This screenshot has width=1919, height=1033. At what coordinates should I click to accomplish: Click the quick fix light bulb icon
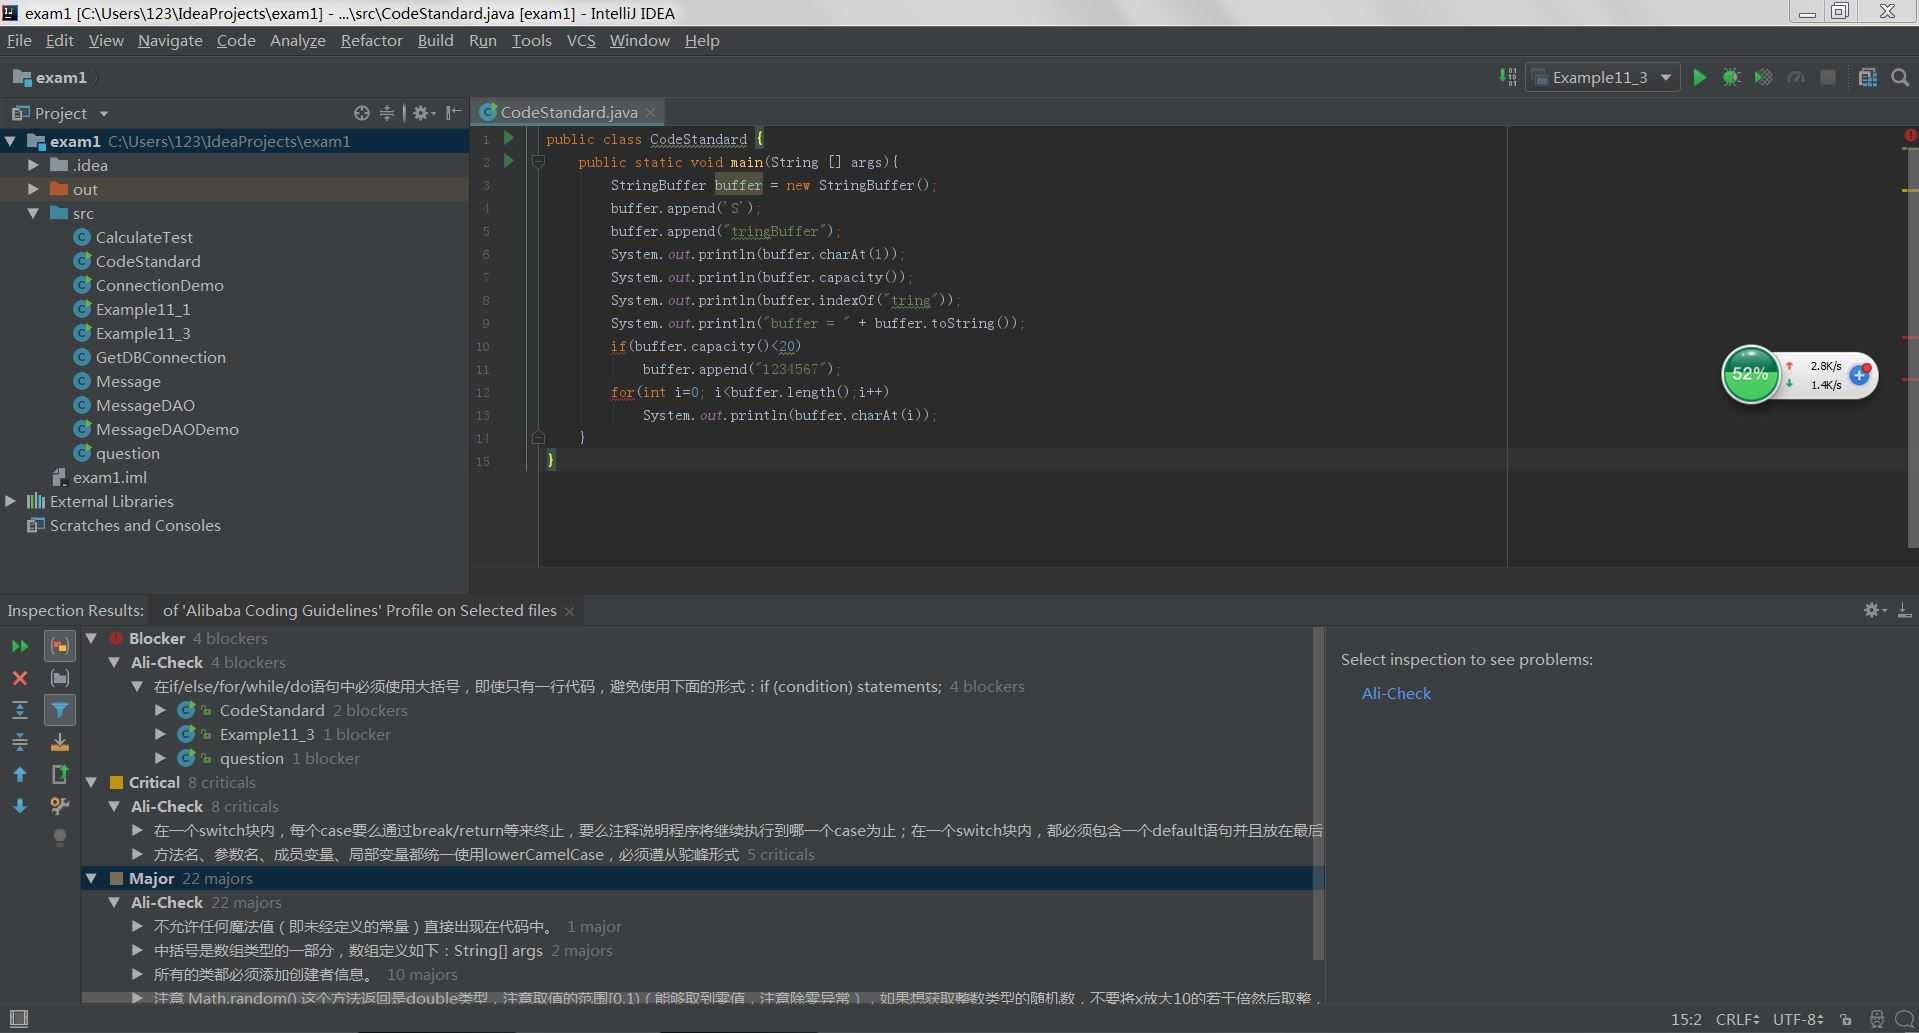(x=60, y=838)
